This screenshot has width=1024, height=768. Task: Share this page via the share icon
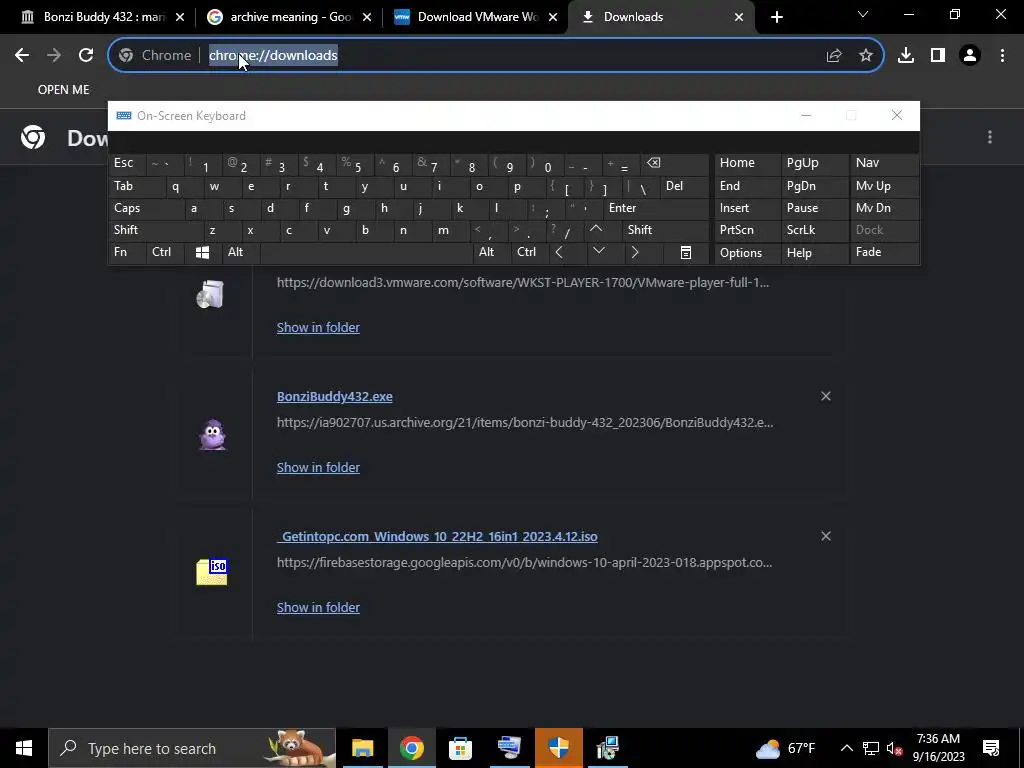click(834, 56)
